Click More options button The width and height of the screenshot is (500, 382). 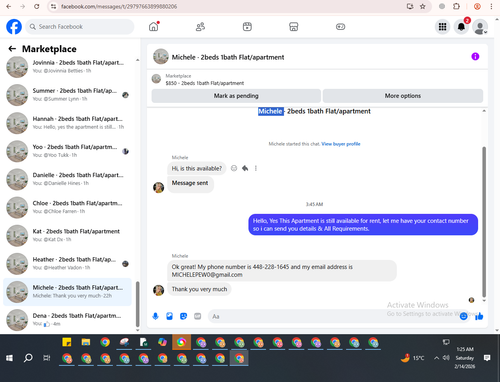tap(403, 96)
